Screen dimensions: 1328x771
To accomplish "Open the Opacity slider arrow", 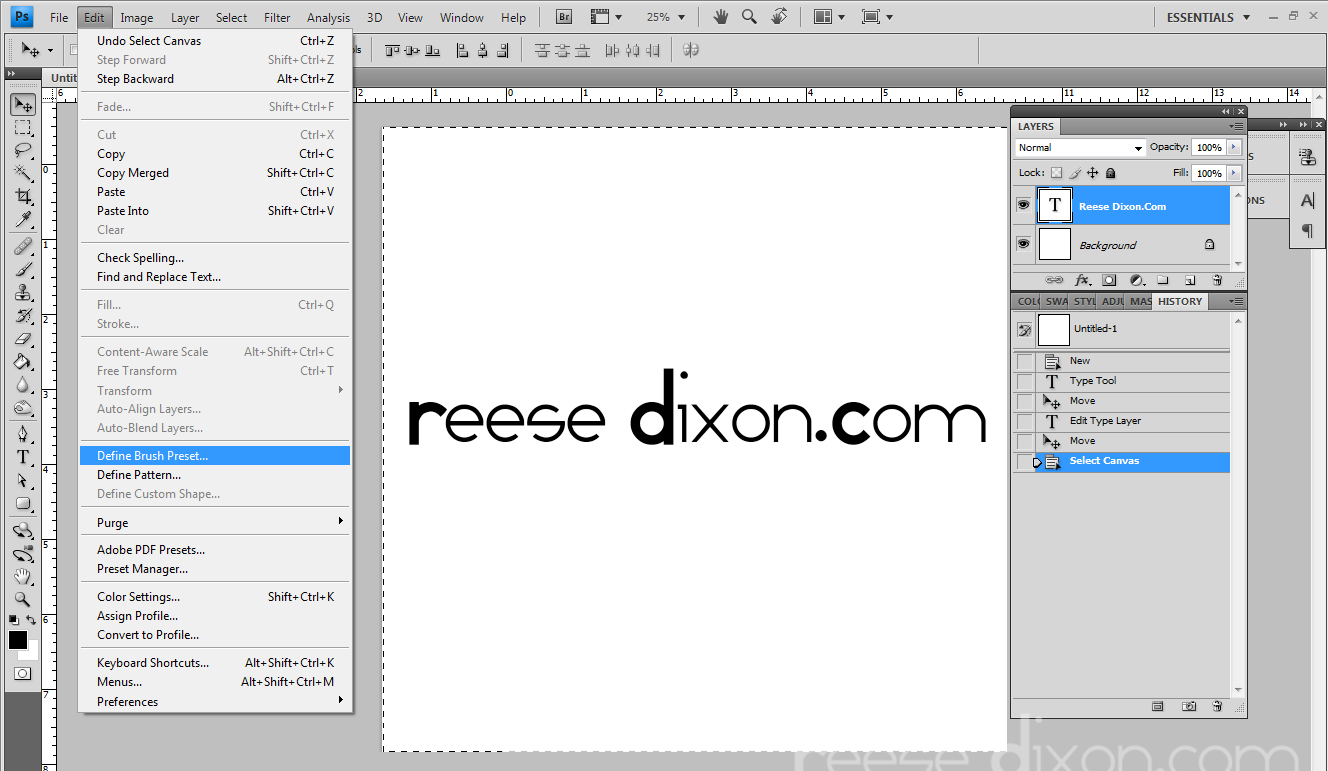I will point(1234,147).
